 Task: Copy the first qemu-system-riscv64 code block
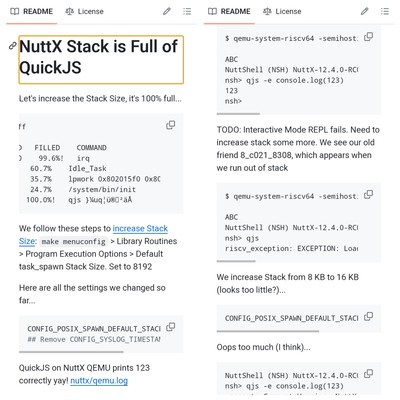click(368, 37)
